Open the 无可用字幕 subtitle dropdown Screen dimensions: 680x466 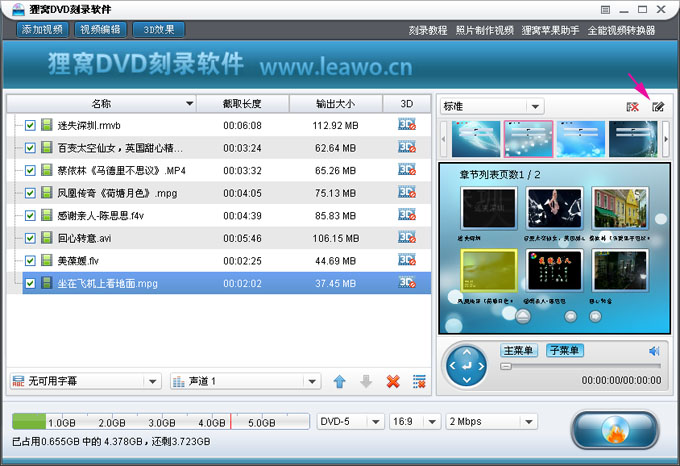(152, 381)
